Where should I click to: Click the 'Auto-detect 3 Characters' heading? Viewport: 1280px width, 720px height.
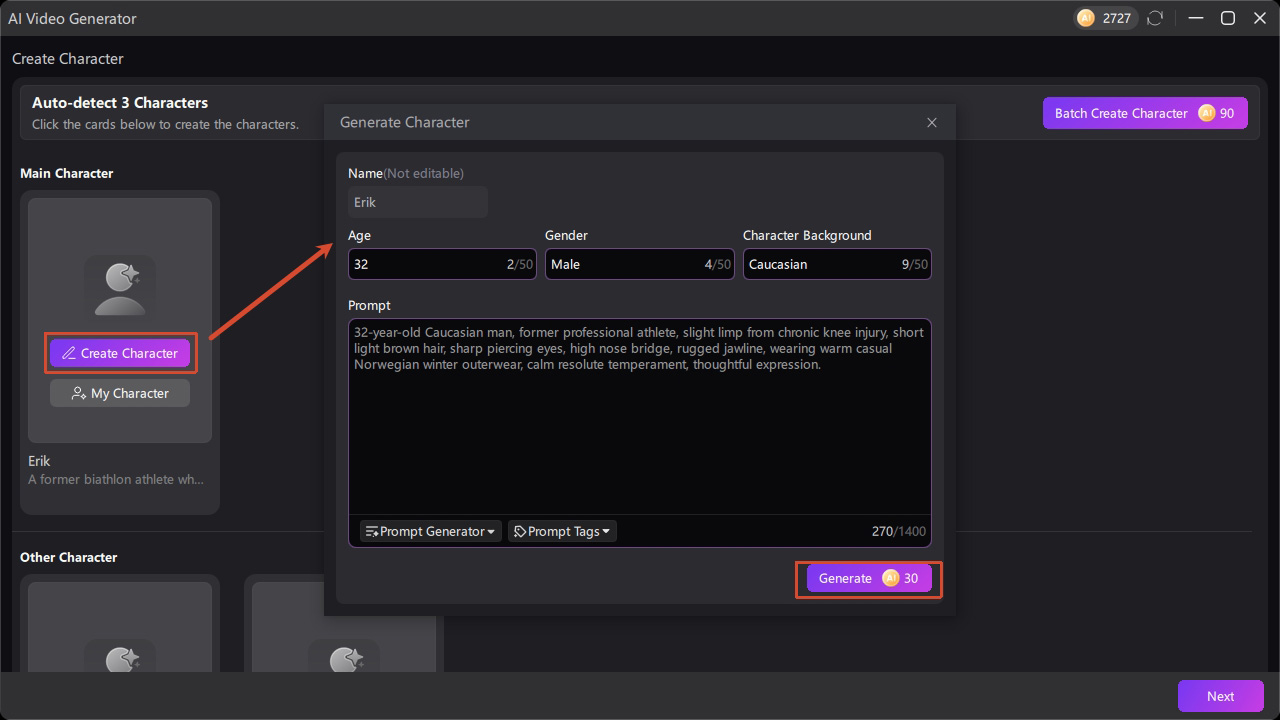(x=120, y=102)
